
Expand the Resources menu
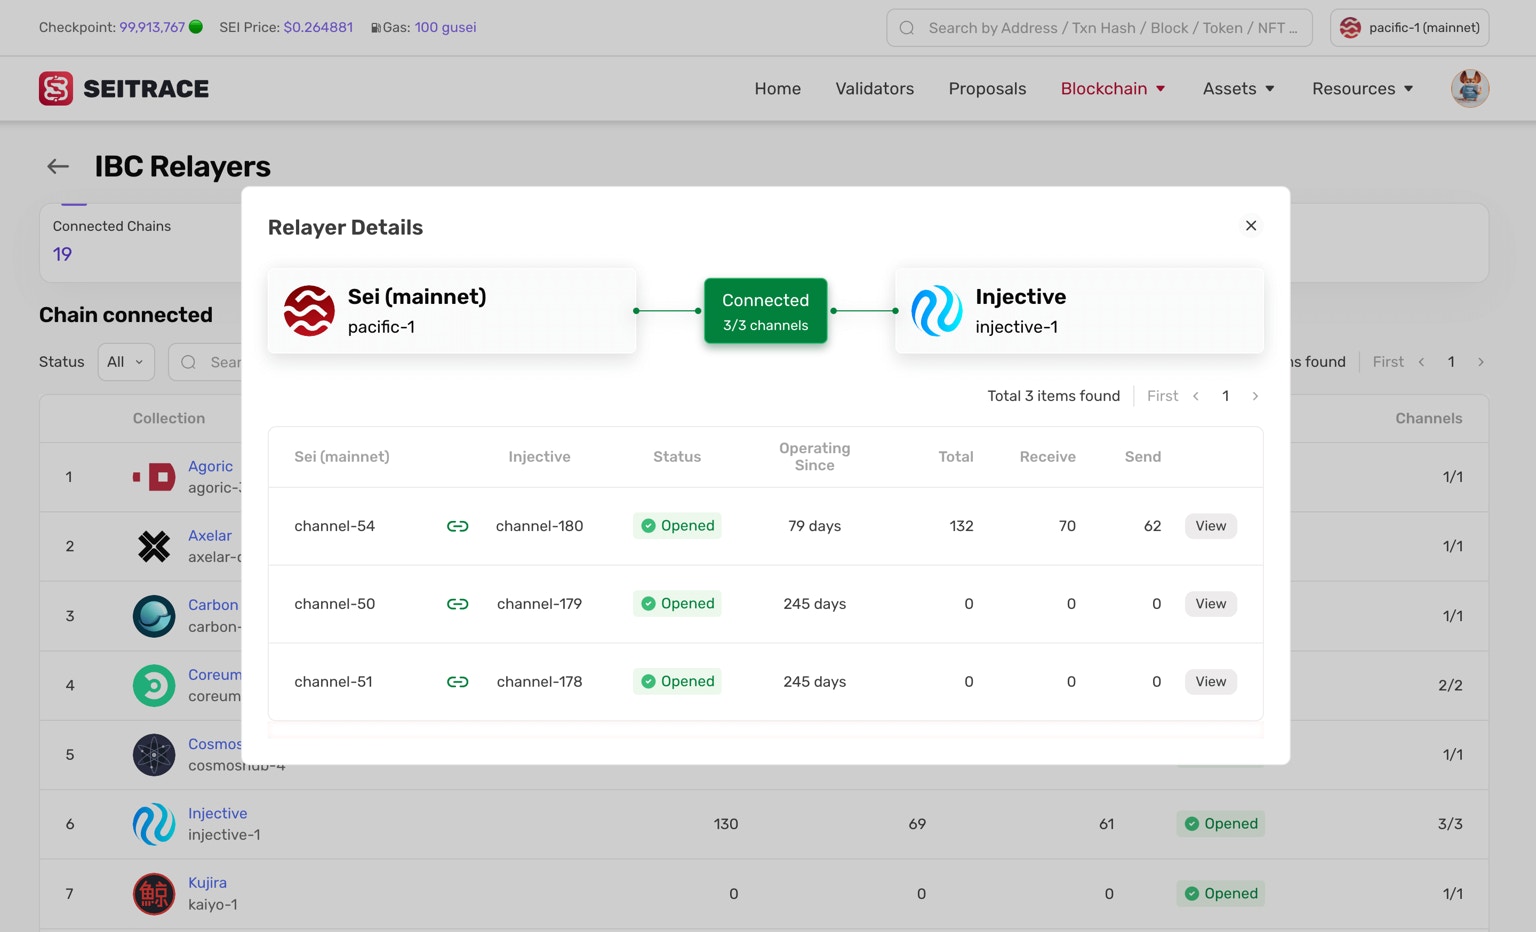point(1363,88)
